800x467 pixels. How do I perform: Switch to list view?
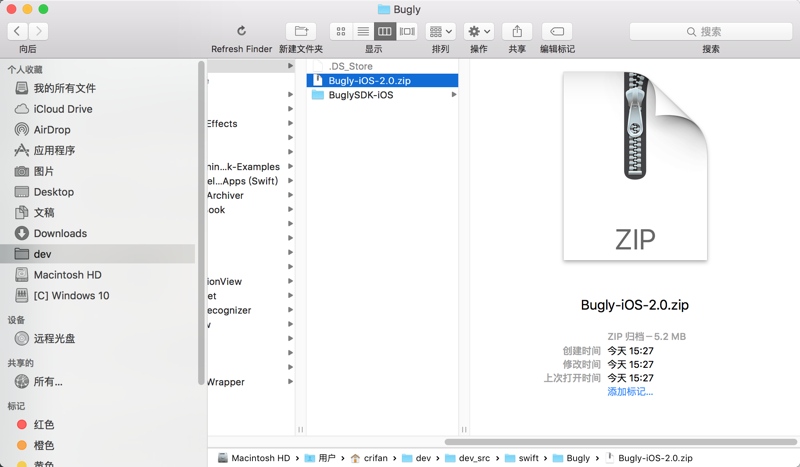pyautogui.click(x=363, y=32)
